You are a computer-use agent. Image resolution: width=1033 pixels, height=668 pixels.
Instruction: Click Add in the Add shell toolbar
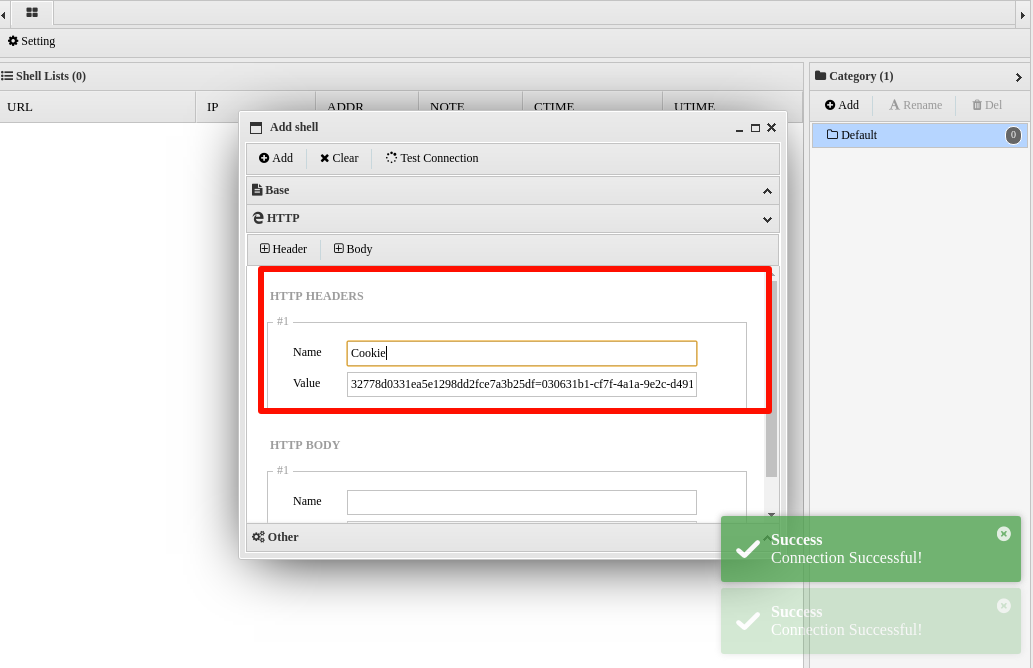[x=276, y=158]
